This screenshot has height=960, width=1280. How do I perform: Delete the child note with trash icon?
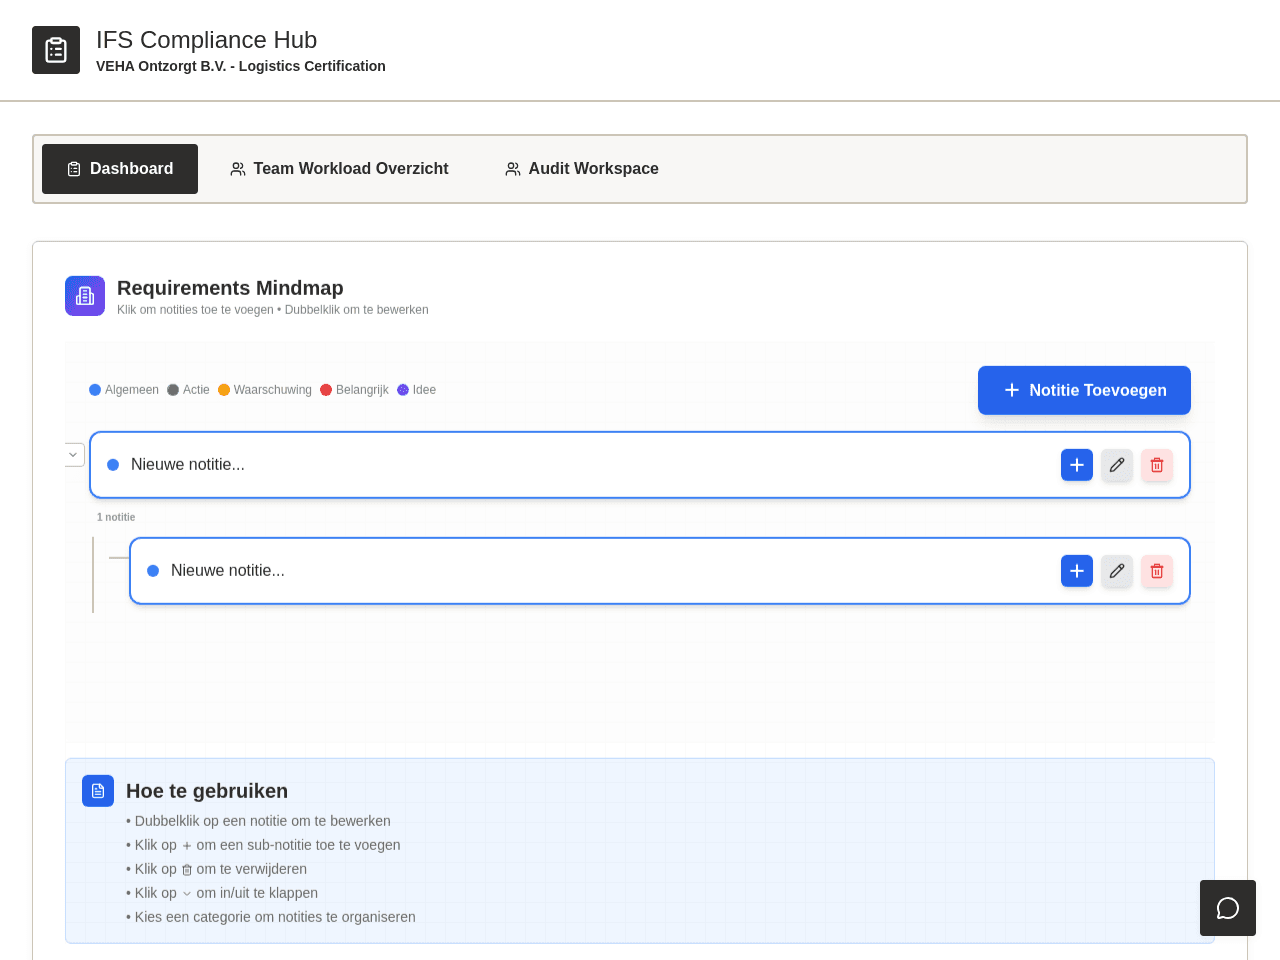tap(1157, 571)
